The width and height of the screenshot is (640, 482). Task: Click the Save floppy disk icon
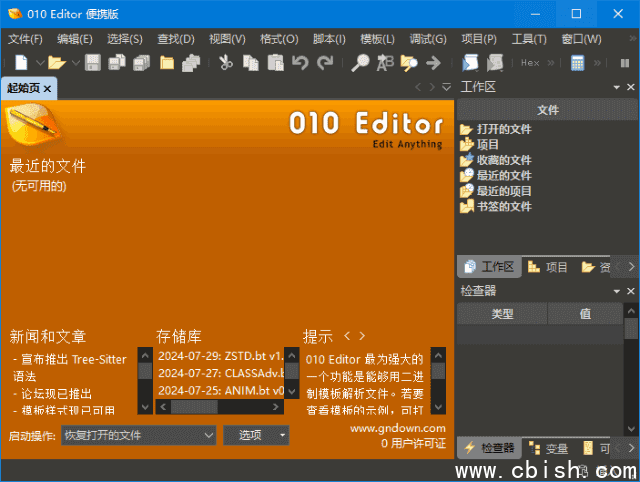point(93,63)
